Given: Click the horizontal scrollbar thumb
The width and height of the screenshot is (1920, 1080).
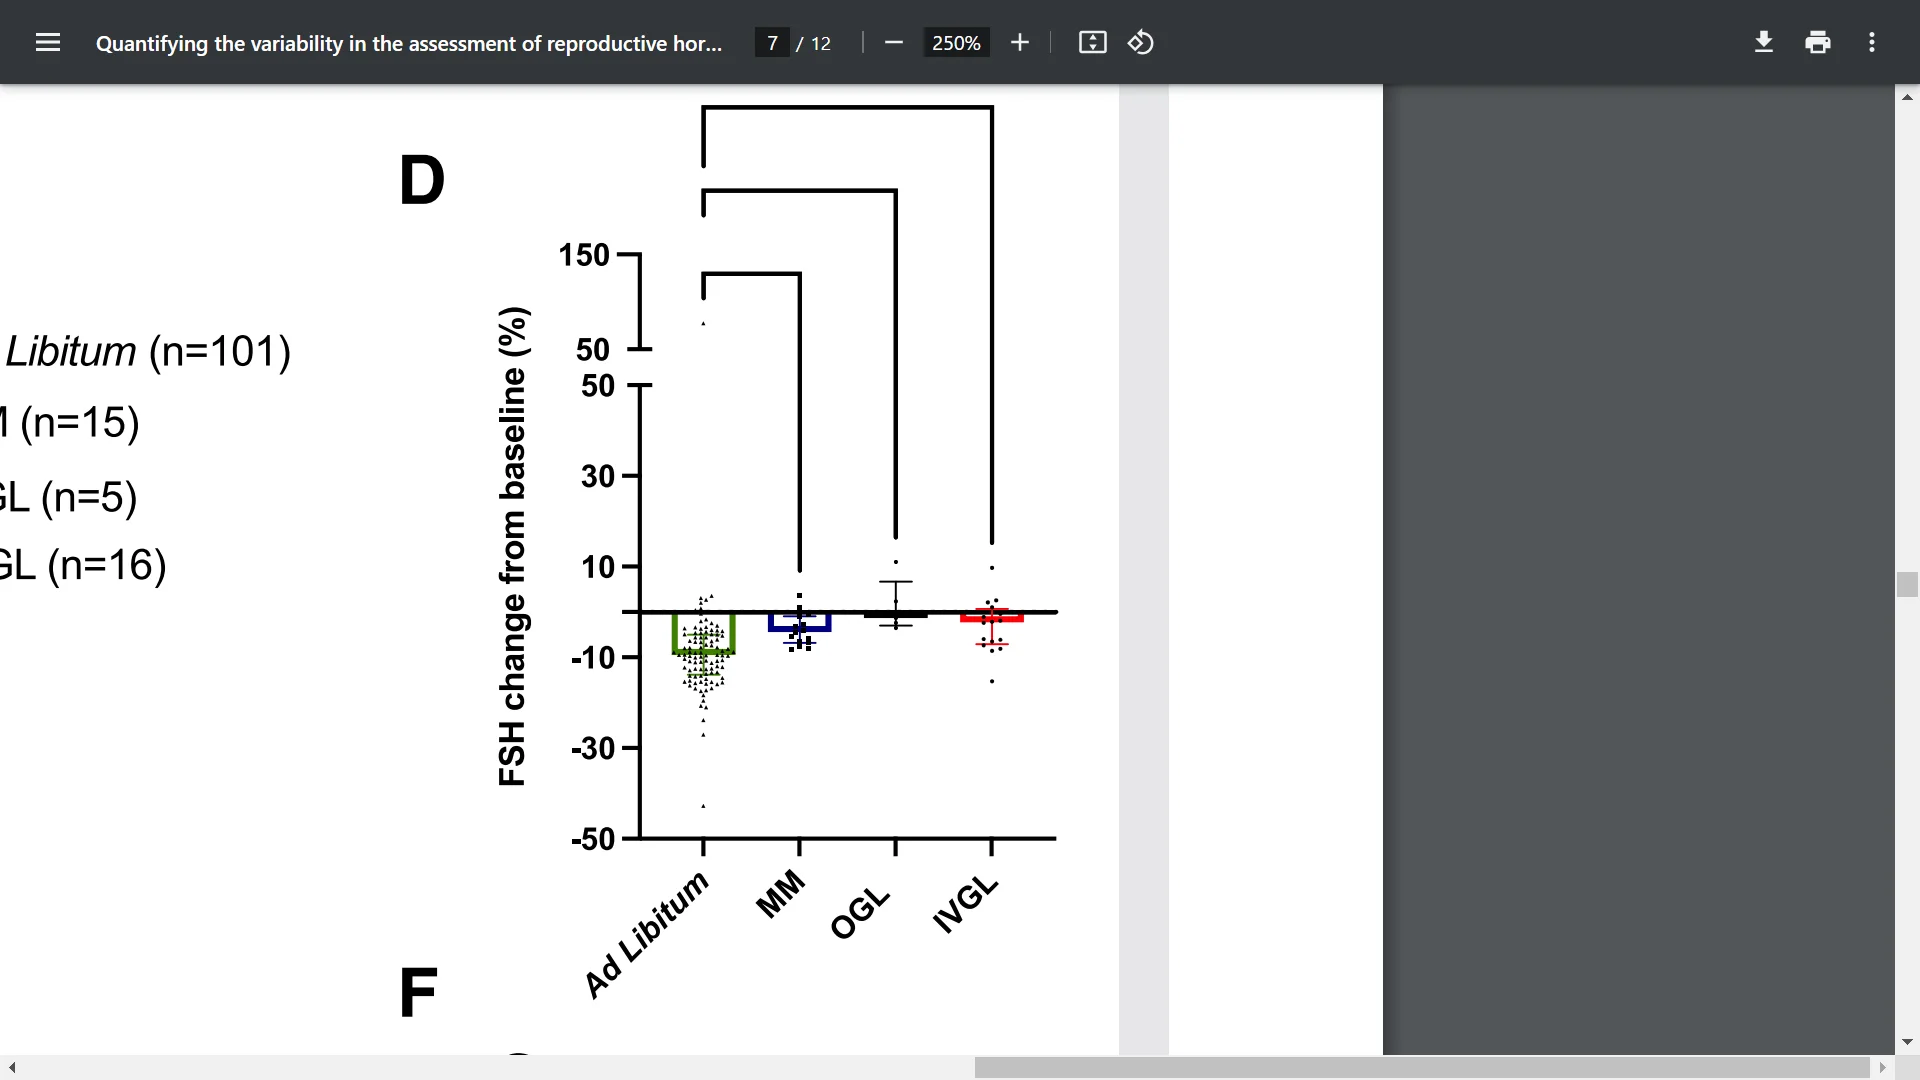Looking at the screenshot, I should pyautogui.click(x=1422, y=1067).
